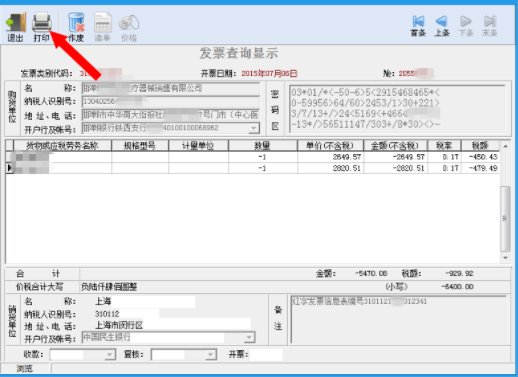Select the 单价(不含税) column header
This screenshot has height=377, width=518.
[330, 146]
